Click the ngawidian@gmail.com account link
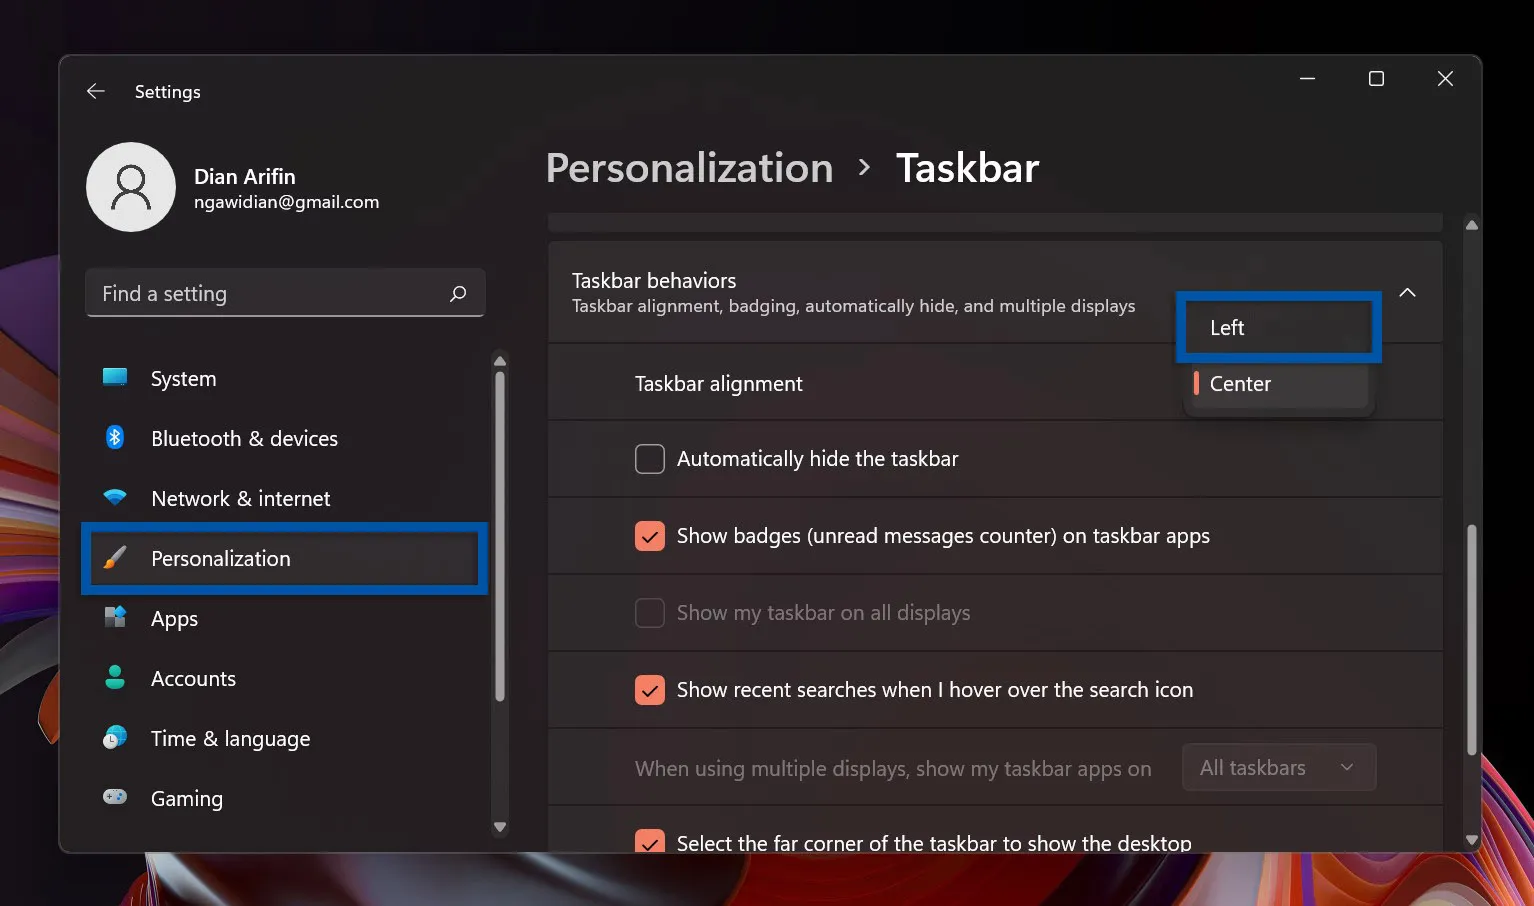 [x=286, y=201]
